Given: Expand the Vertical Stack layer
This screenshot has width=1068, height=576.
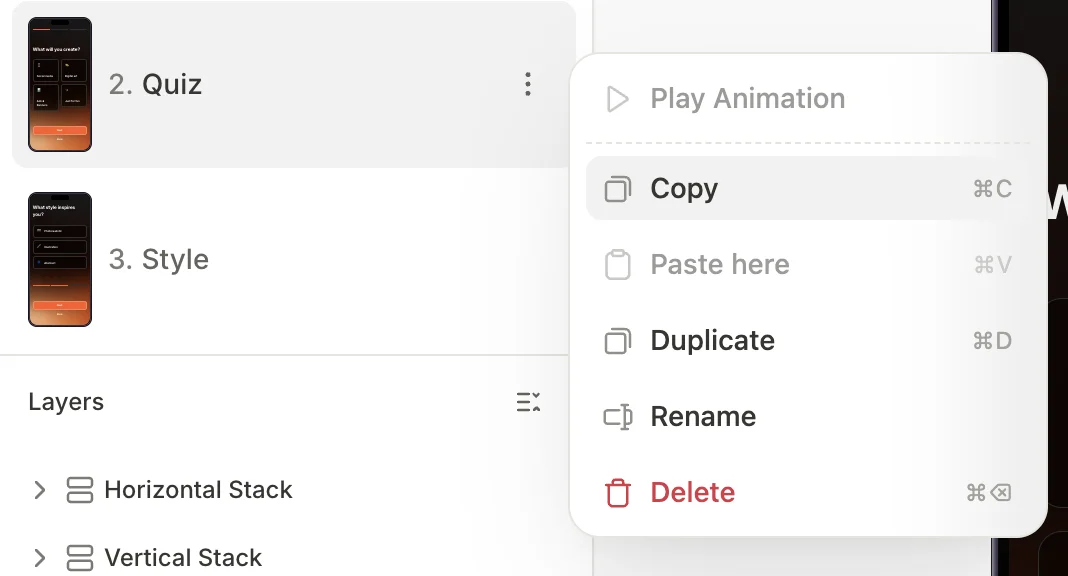Looking at the screenshot, I should tap(40, 558).
